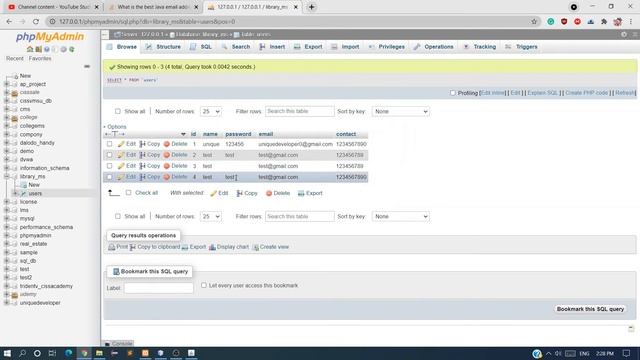Tick the checkbox for row id 1
The height and width of the screenshot is (360, 640).
coord(109,144)
